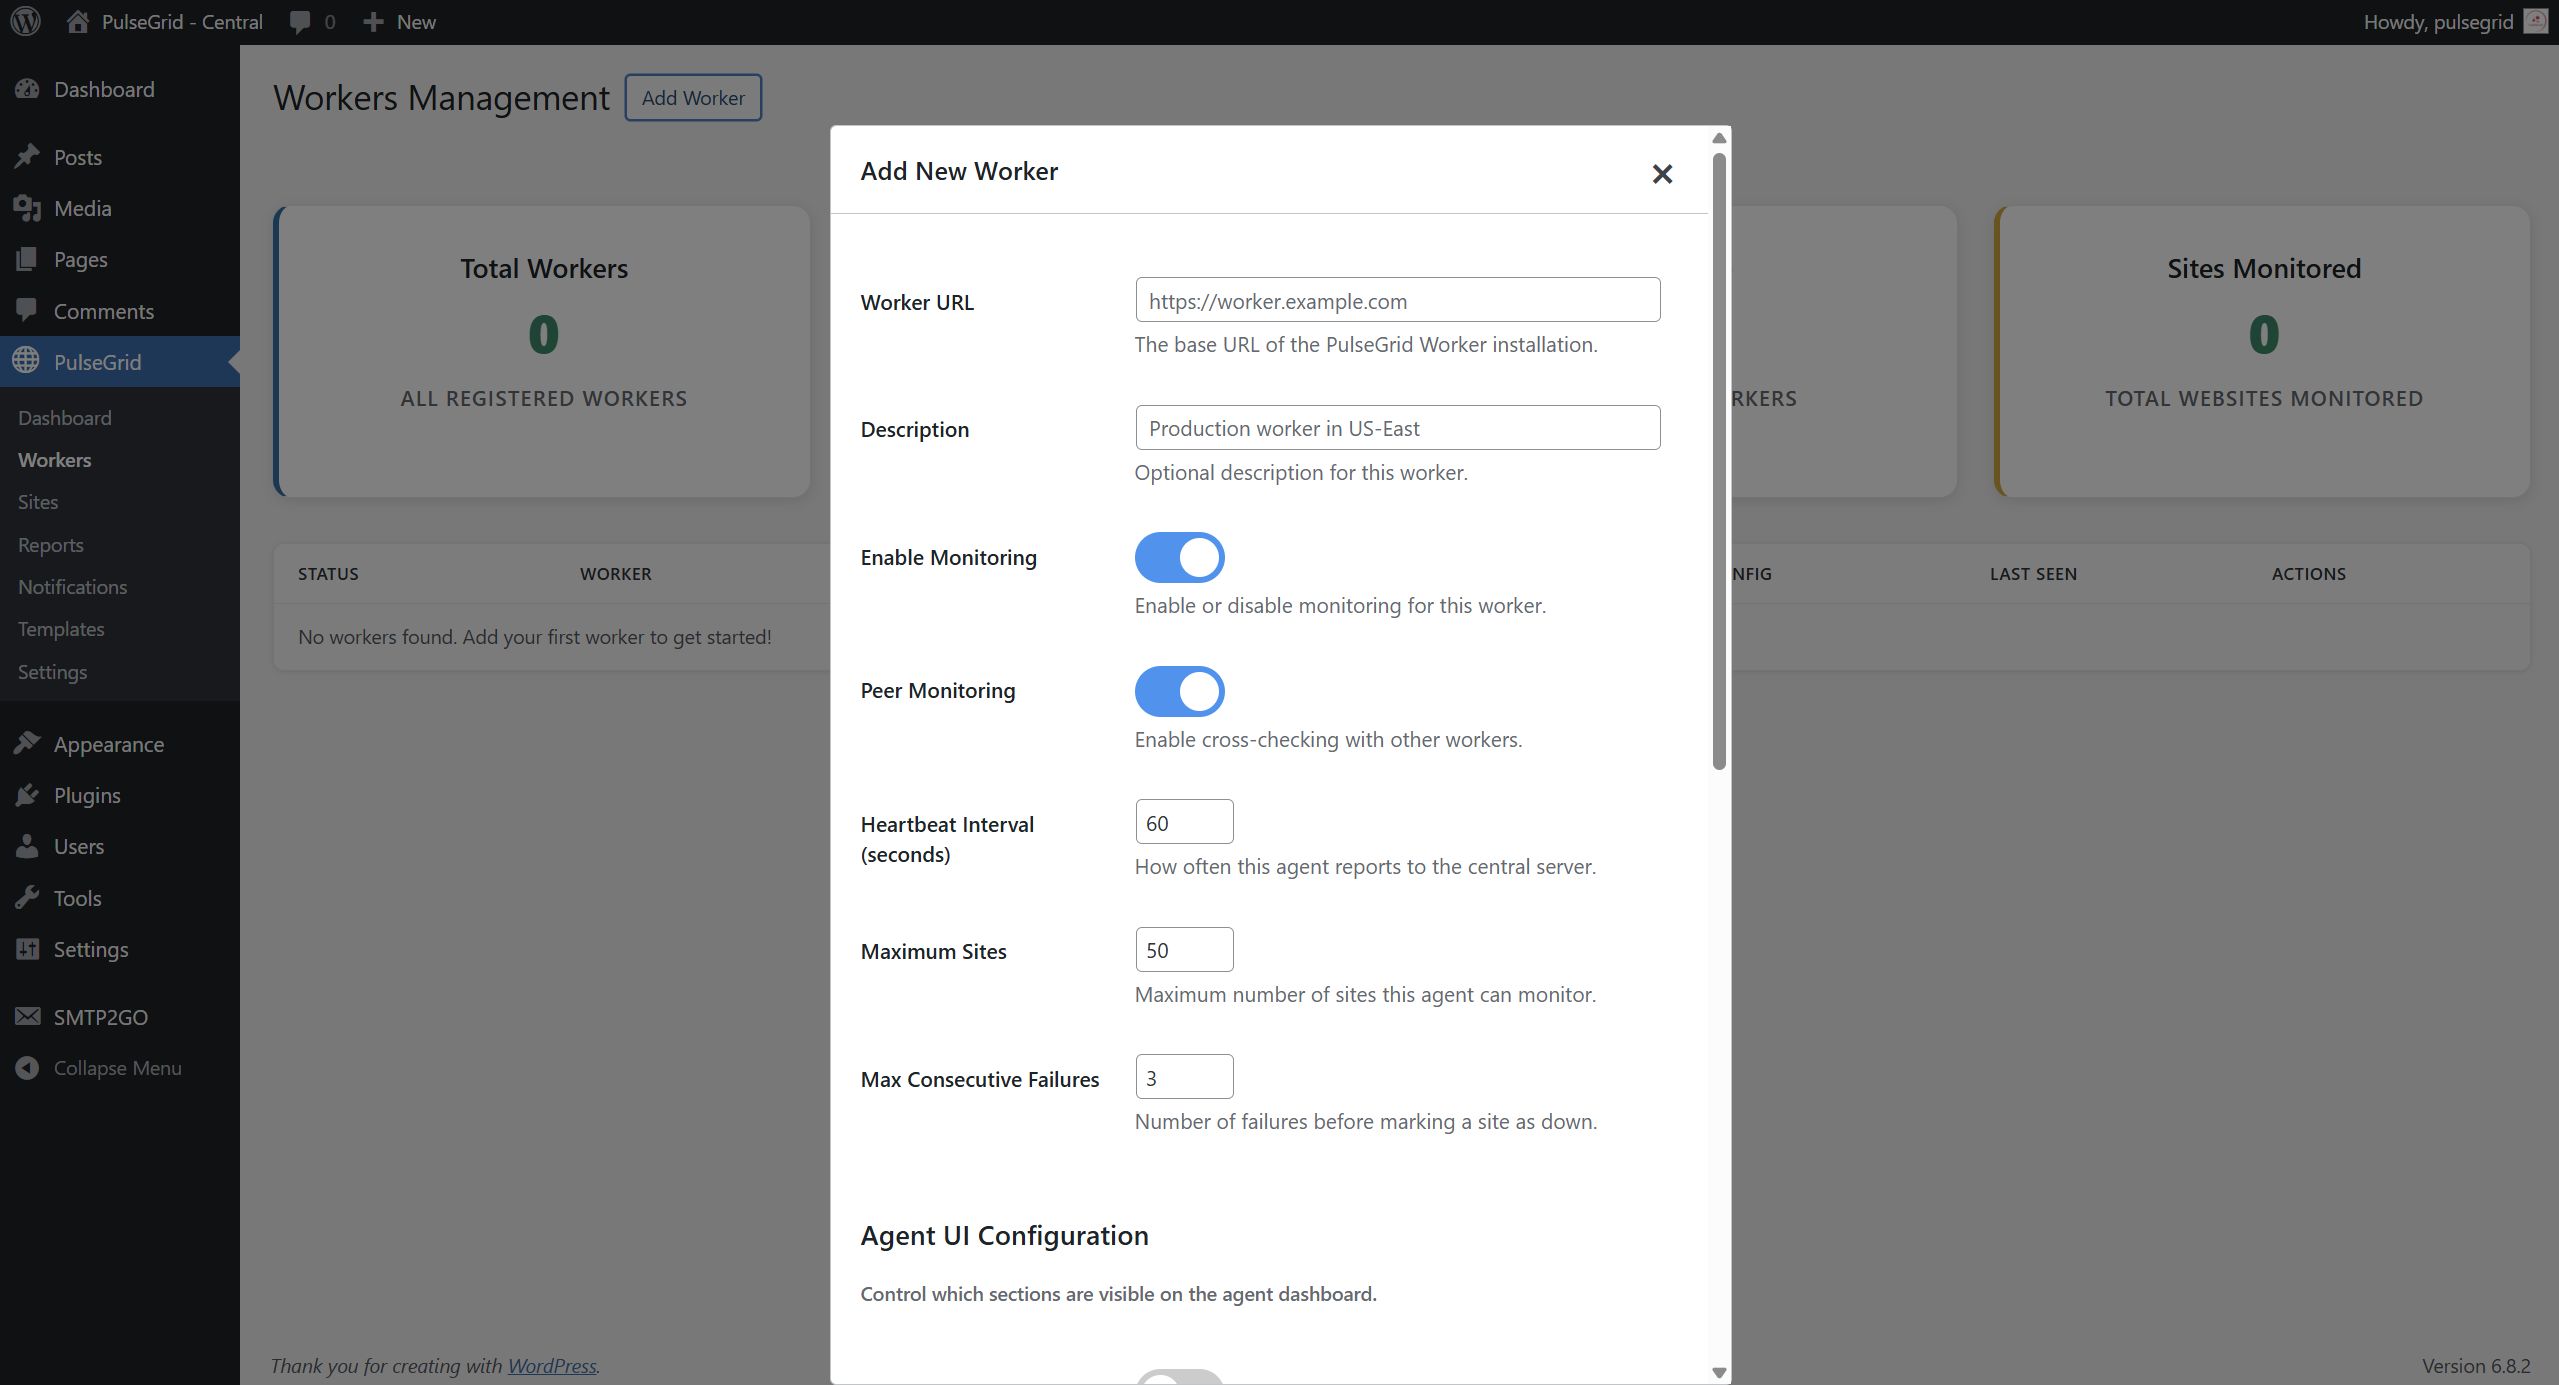Click the modal's scroll down arrow
This screenshot has height=1385, width=2559.
[x=1719, y=1373]
